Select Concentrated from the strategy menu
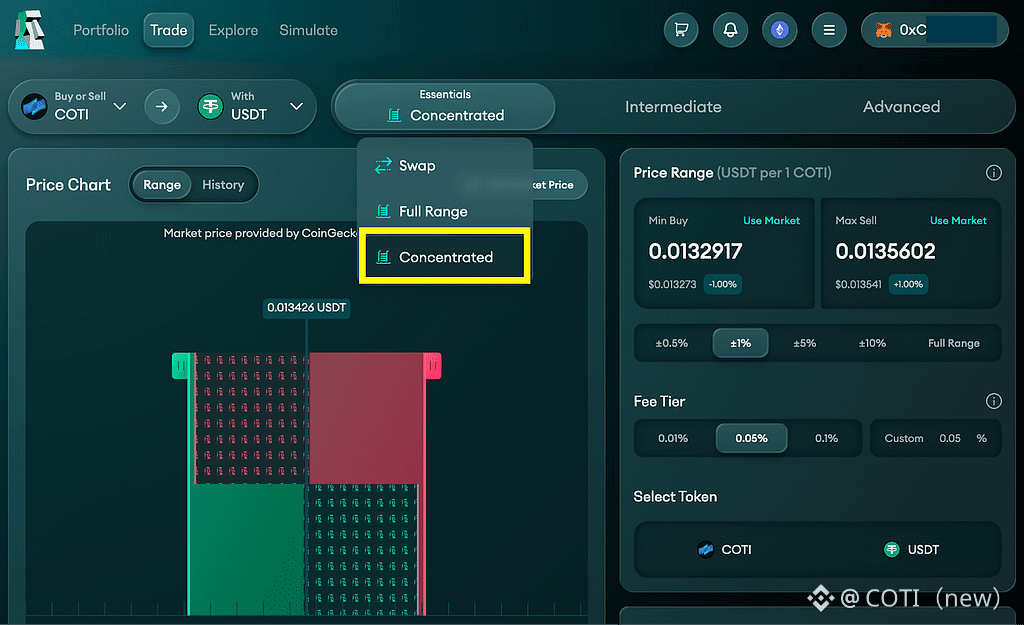The image size is (1024, 625). [445, 257]
